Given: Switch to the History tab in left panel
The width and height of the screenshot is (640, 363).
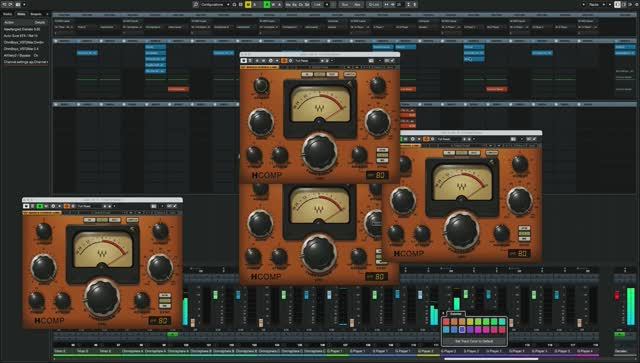Looking at the screenshot, I should tap(21, 14).
